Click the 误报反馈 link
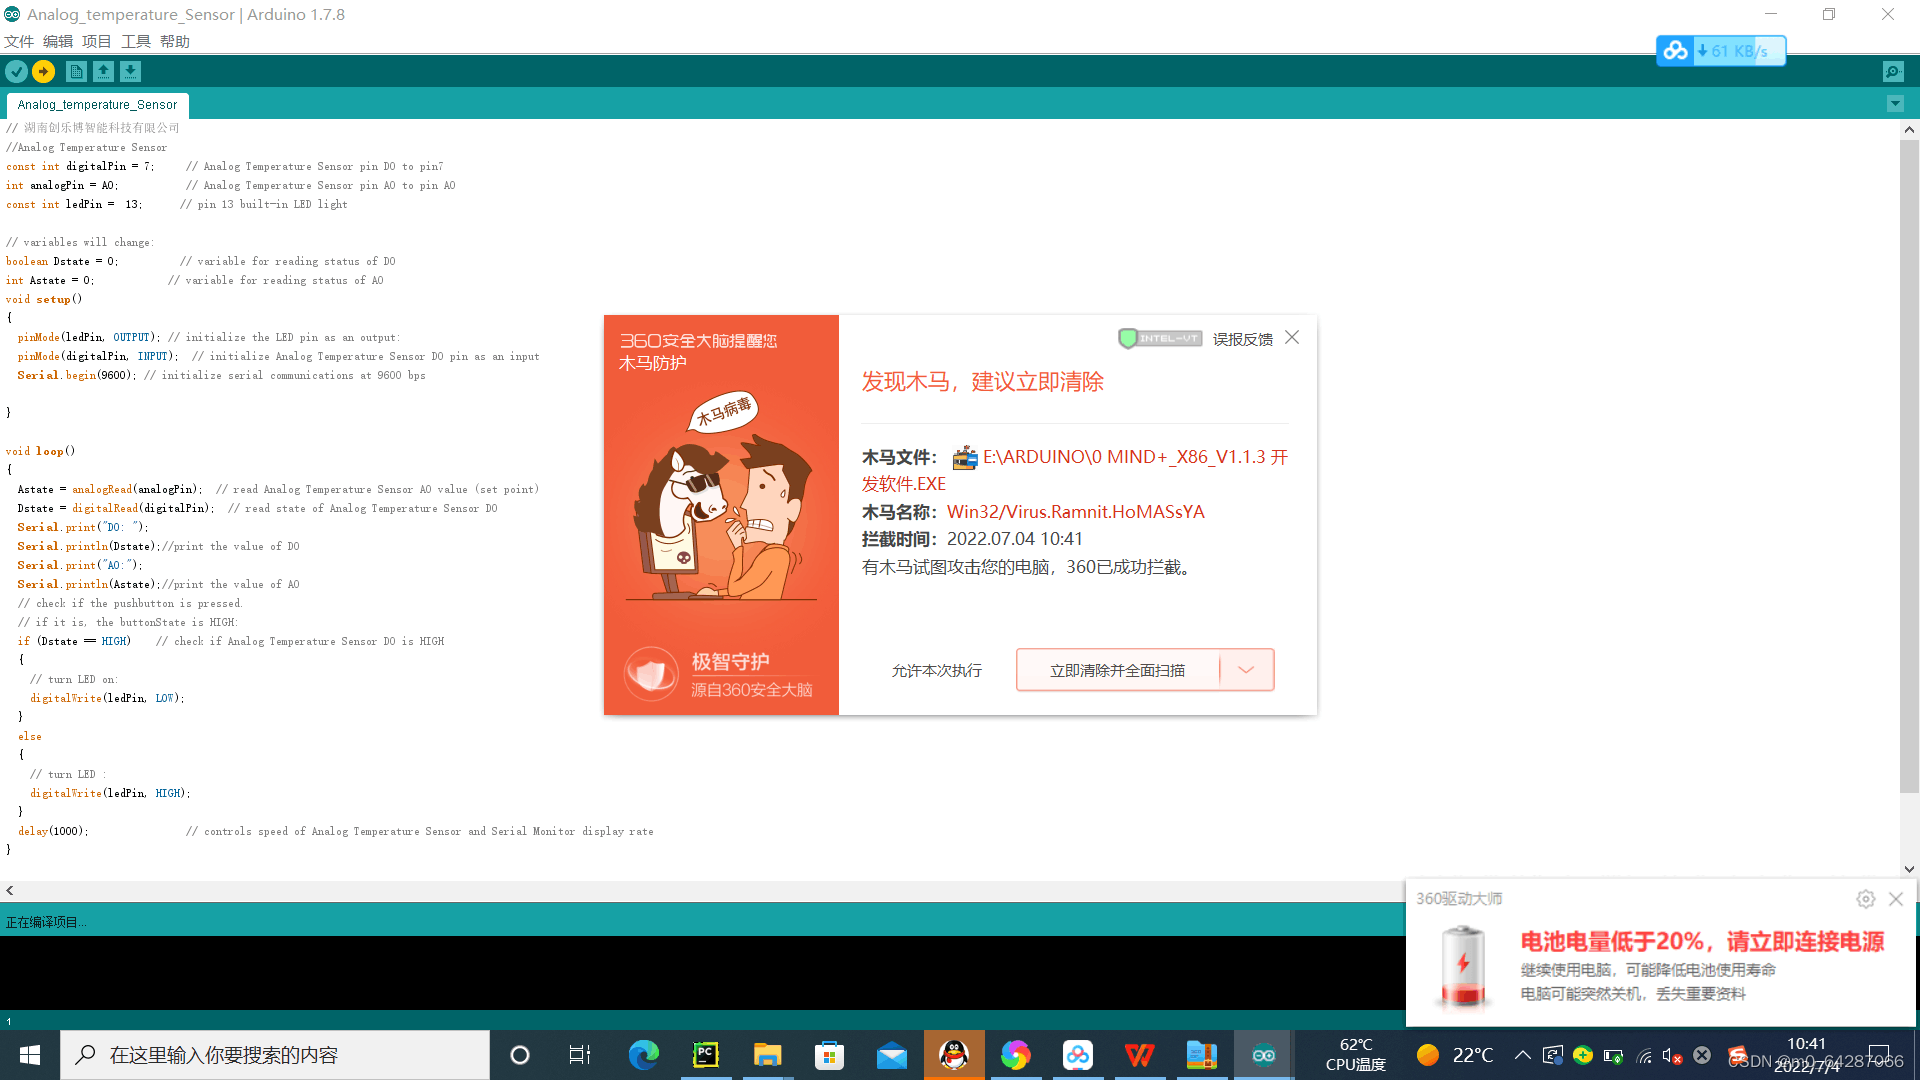 [x=1242, y=339]
